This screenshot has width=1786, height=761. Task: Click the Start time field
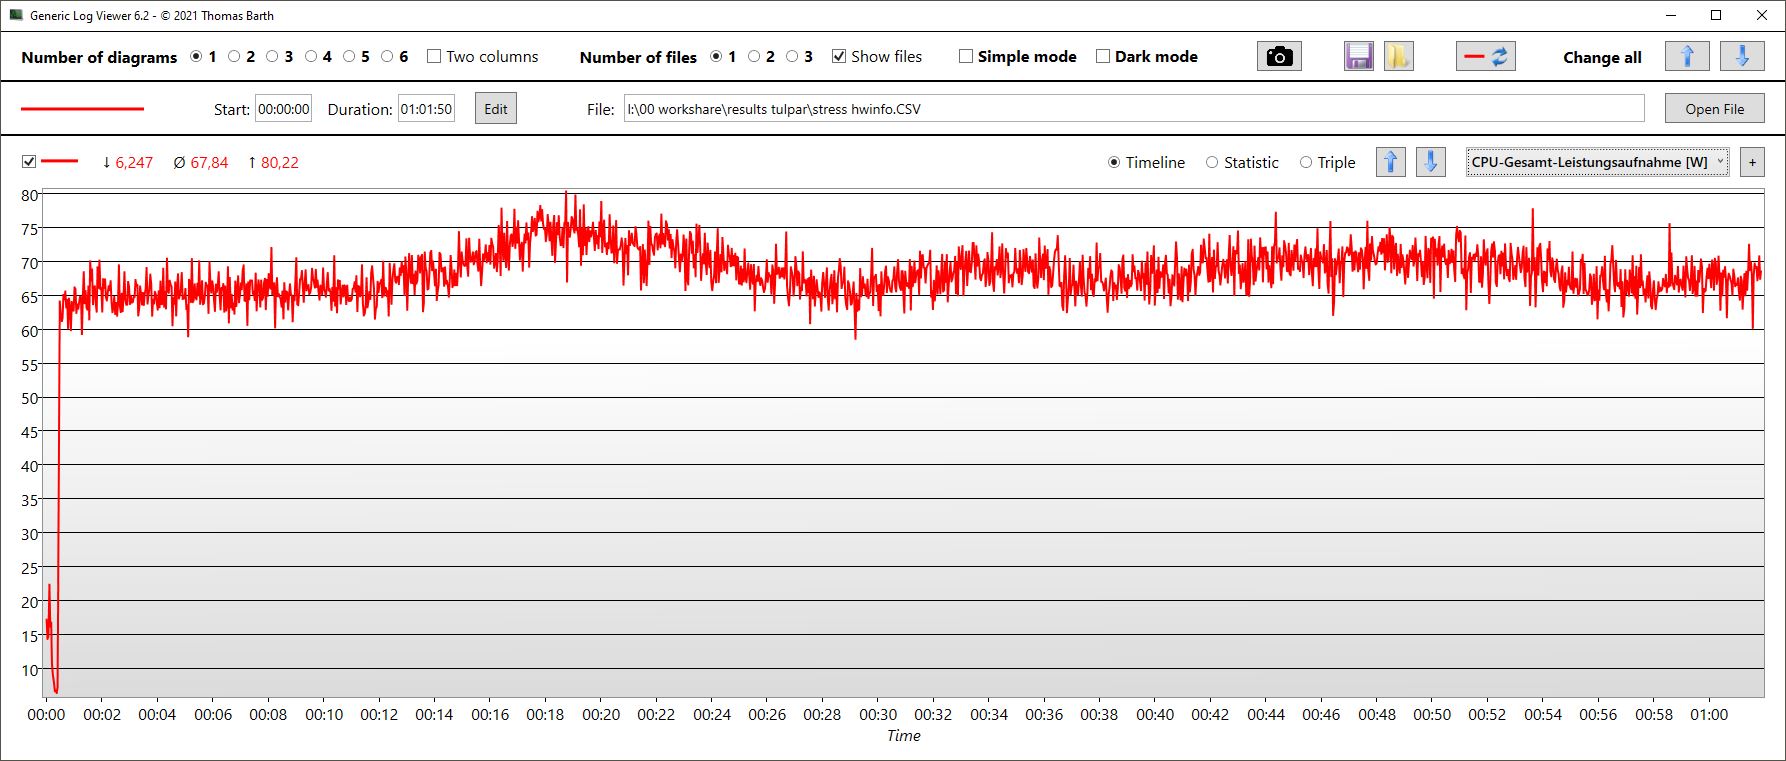[284, 109]
